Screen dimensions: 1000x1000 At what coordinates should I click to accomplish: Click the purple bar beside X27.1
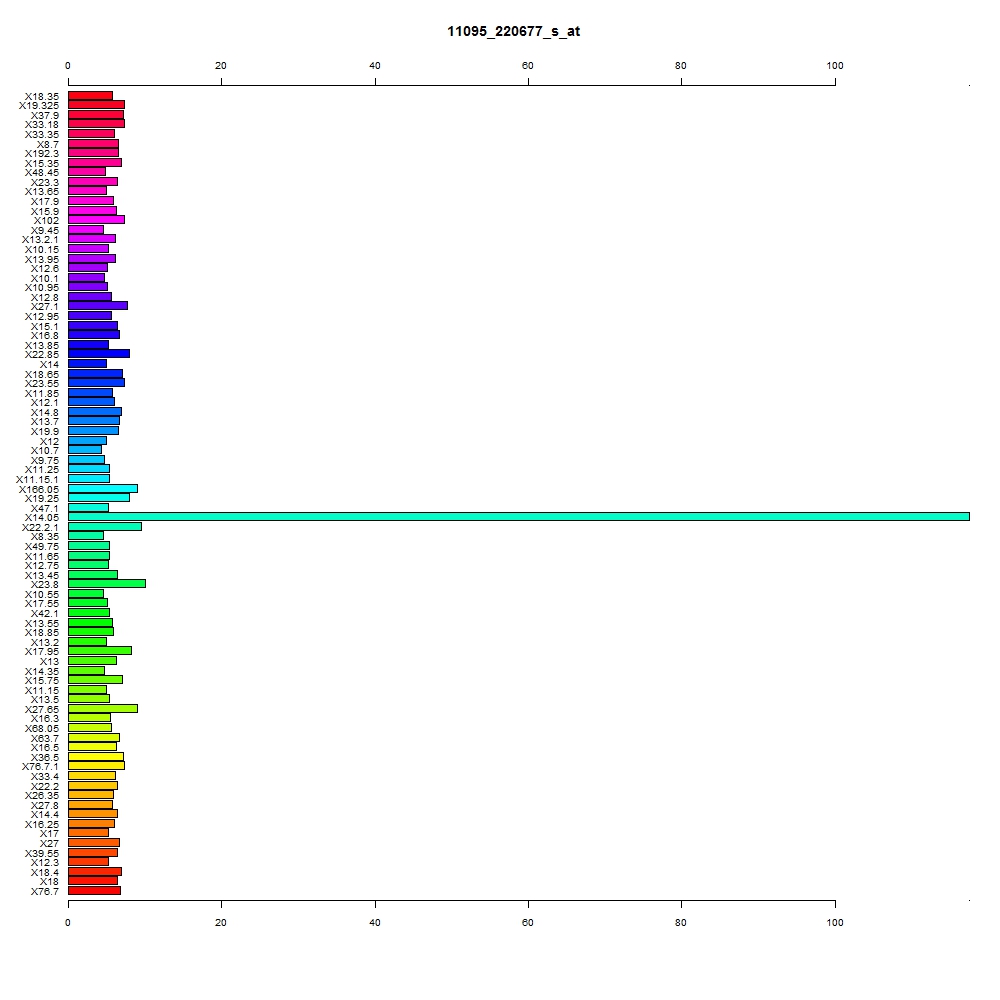98,305
